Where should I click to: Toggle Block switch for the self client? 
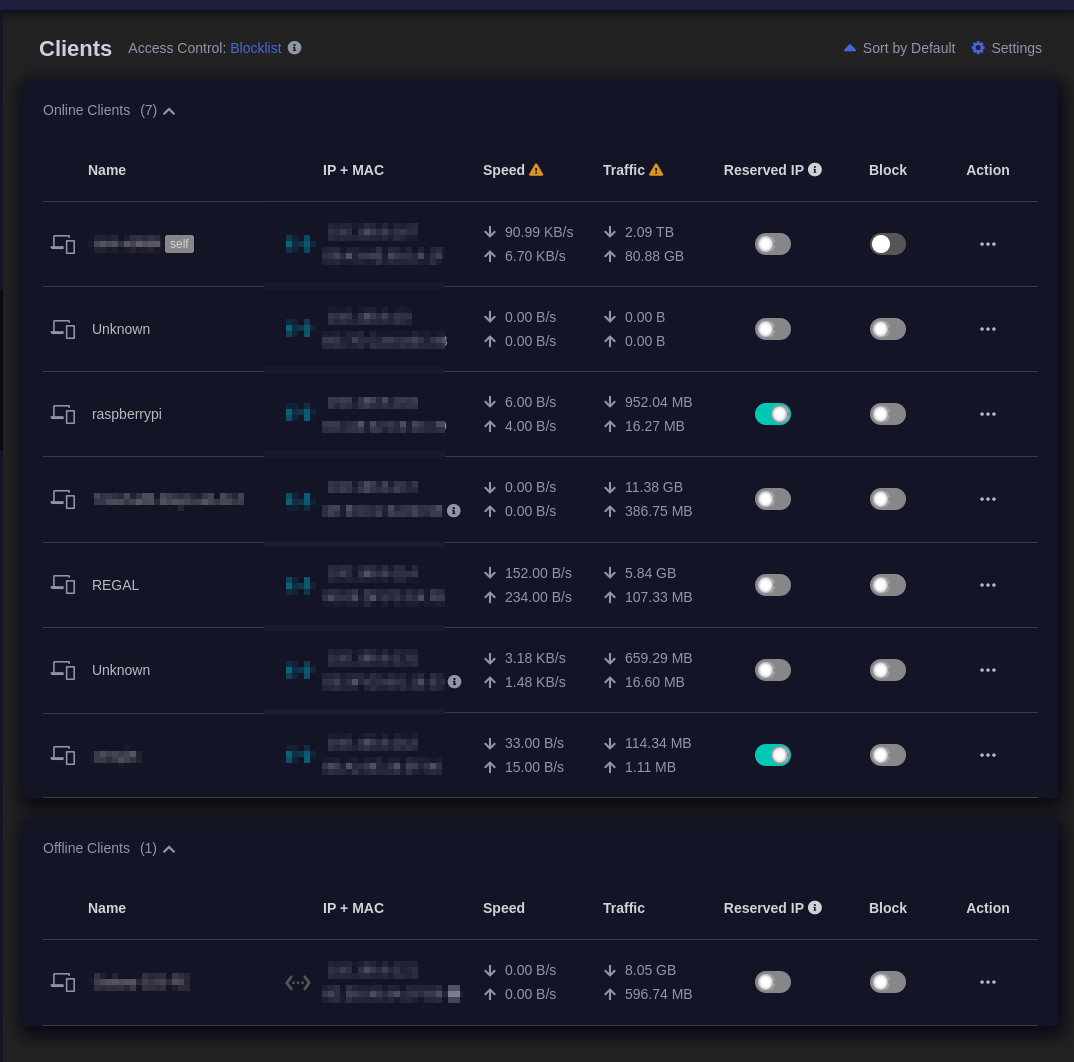888,244
